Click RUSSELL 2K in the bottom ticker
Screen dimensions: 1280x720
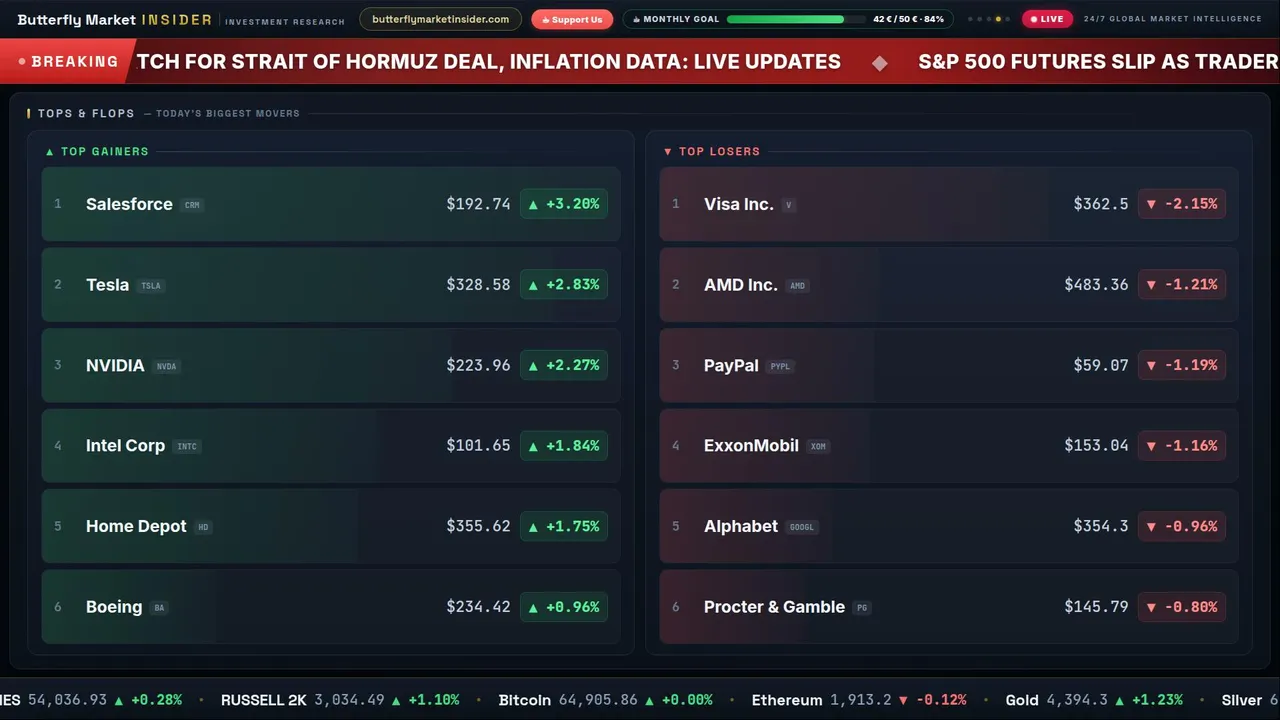click(x=265, y=700)
